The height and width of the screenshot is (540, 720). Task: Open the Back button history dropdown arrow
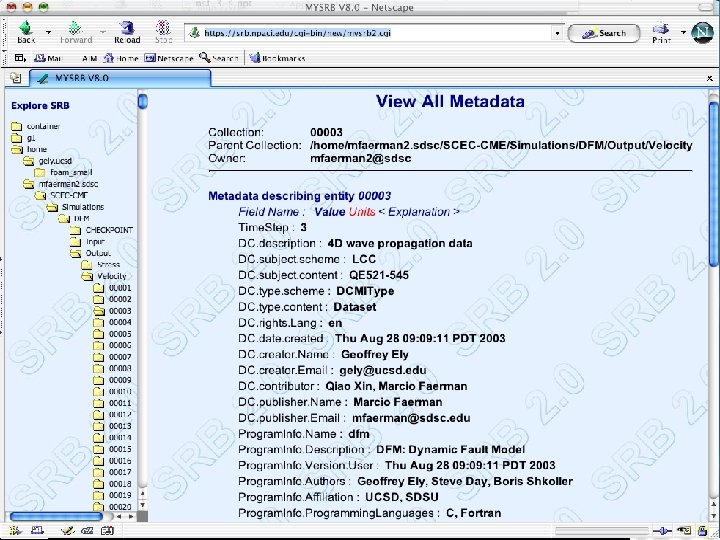click(48, 32)
